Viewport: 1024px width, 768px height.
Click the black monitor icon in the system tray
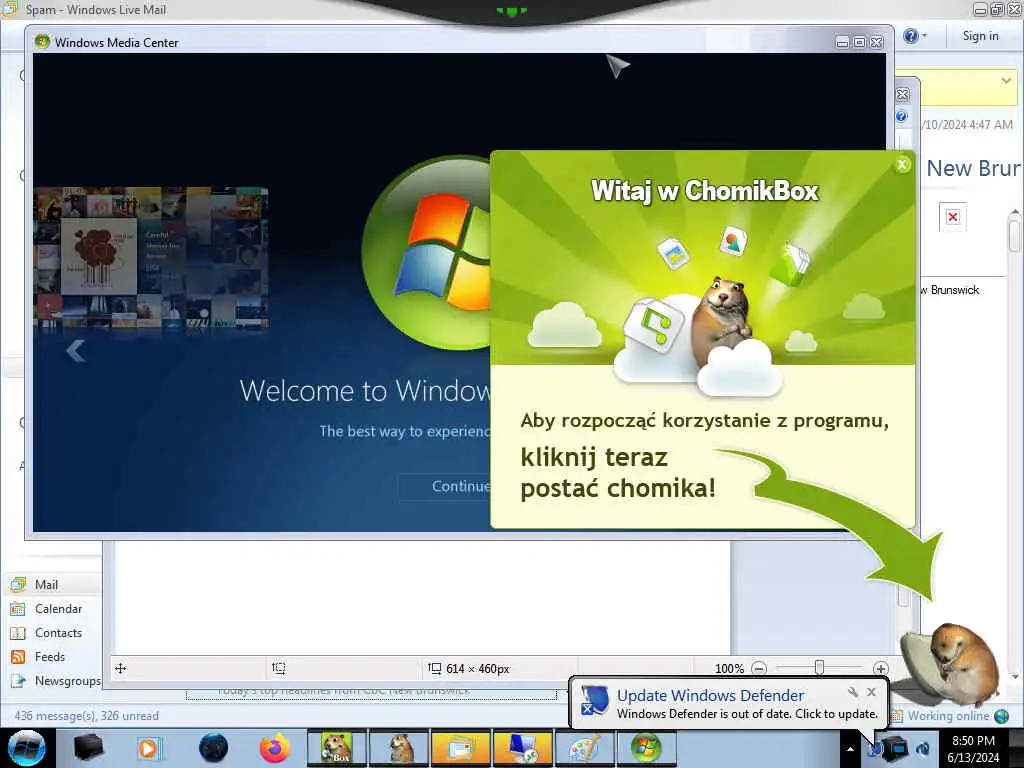coord(897,748)
